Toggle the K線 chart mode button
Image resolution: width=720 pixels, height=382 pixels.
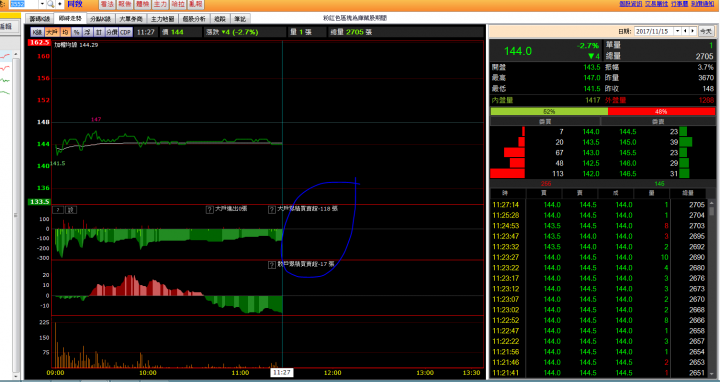[37, 32]
